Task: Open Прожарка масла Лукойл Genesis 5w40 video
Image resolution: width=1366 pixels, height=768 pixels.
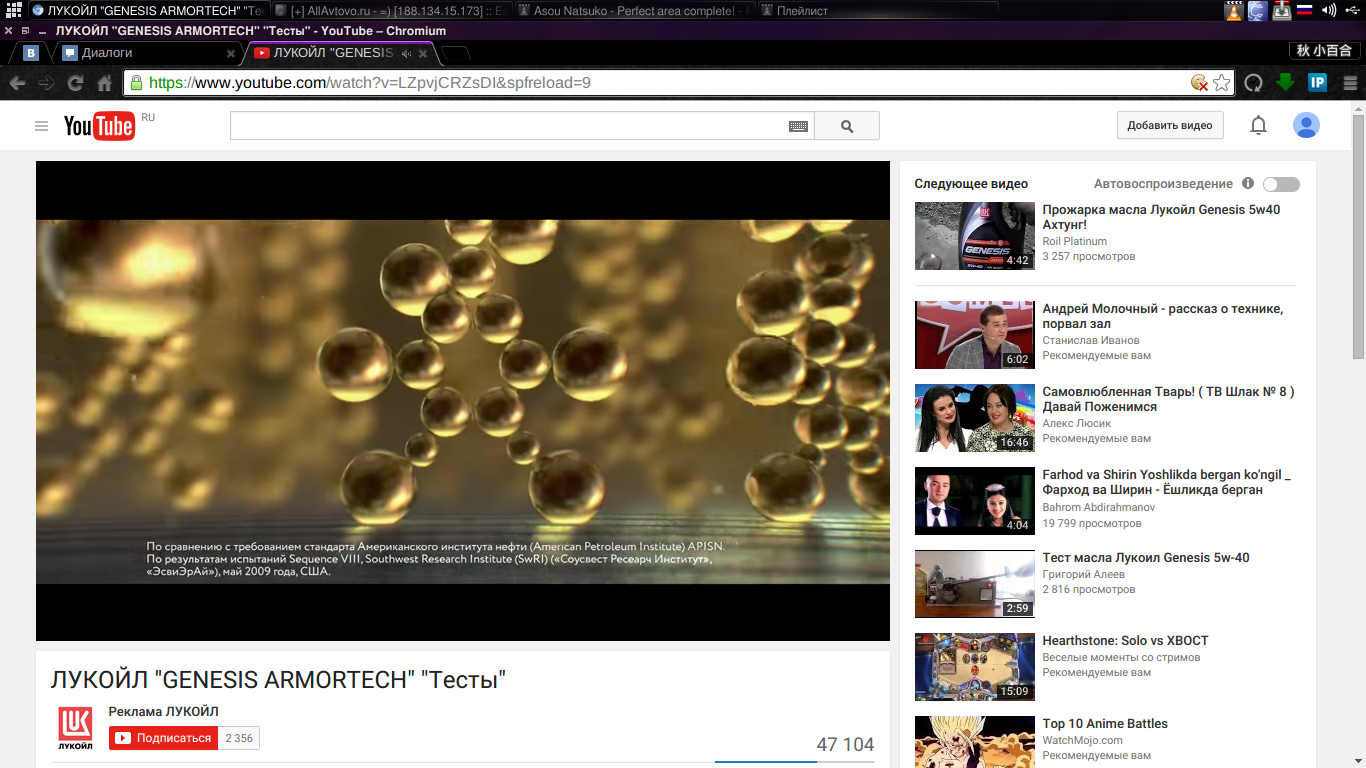Action: coord(1161,217)
